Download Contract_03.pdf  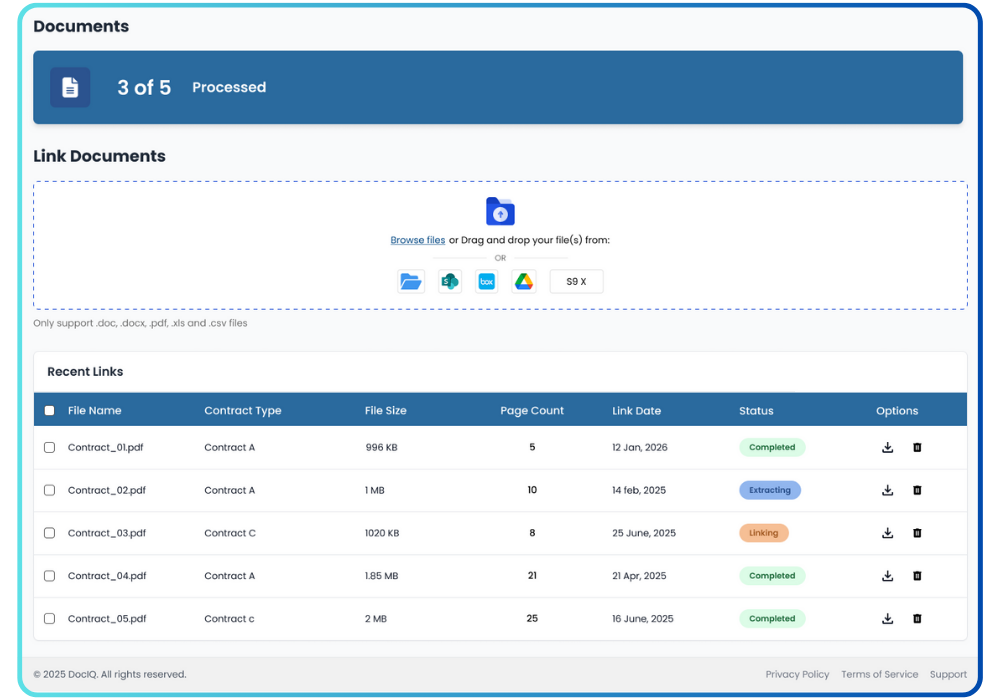tap(887, 533)
